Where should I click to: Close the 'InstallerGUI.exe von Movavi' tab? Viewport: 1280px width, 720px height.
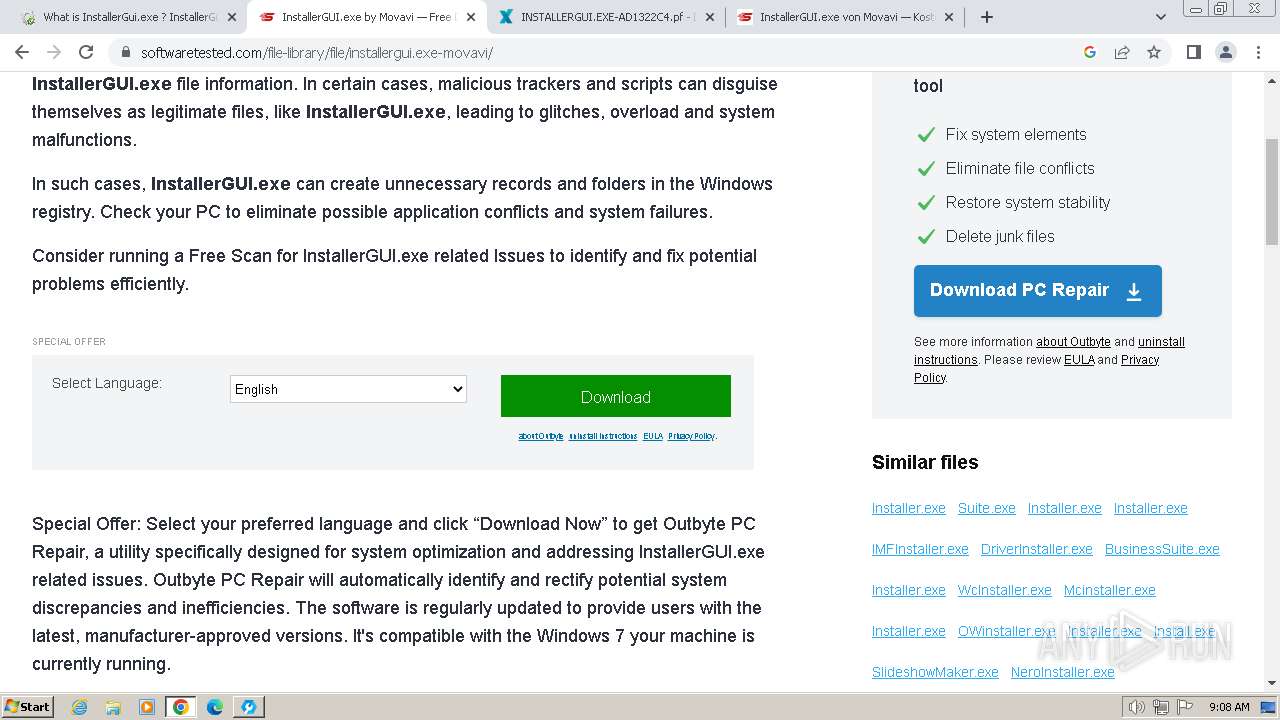[949, 17]
